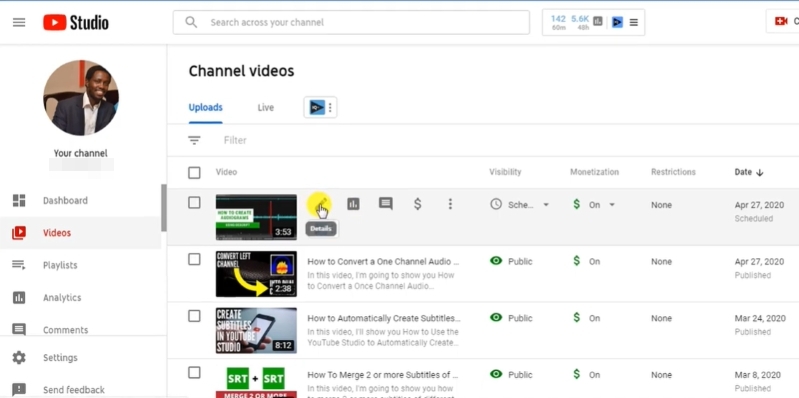Open SRT + SRT merge video thumbnail
799x398 pixels.
pyautogui.click(x=256, y=381)
